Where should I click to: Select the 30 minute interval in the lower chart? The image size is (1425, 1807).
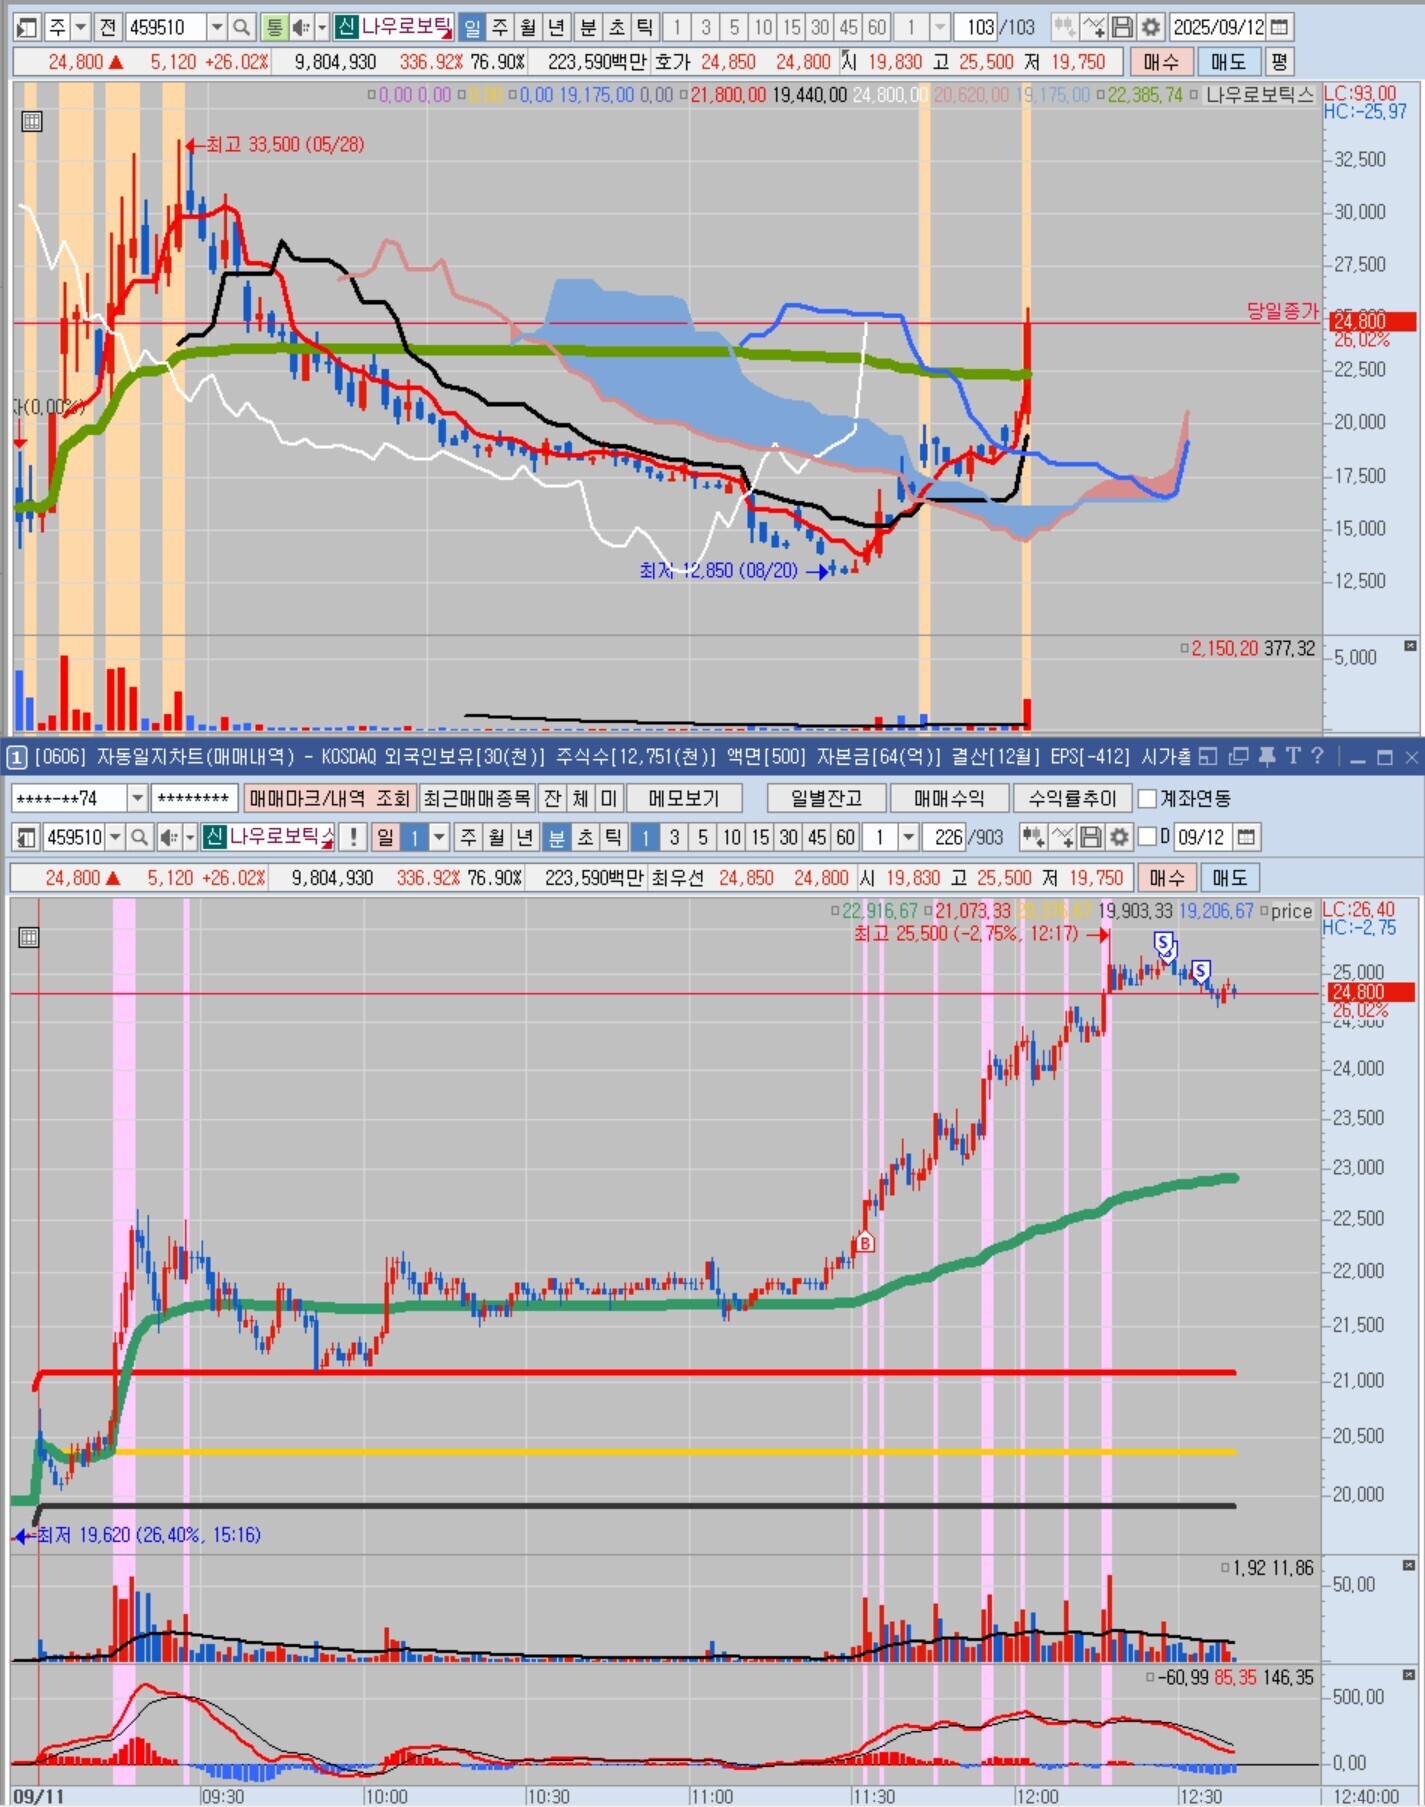pyautogui.click(x=789, y=837)
